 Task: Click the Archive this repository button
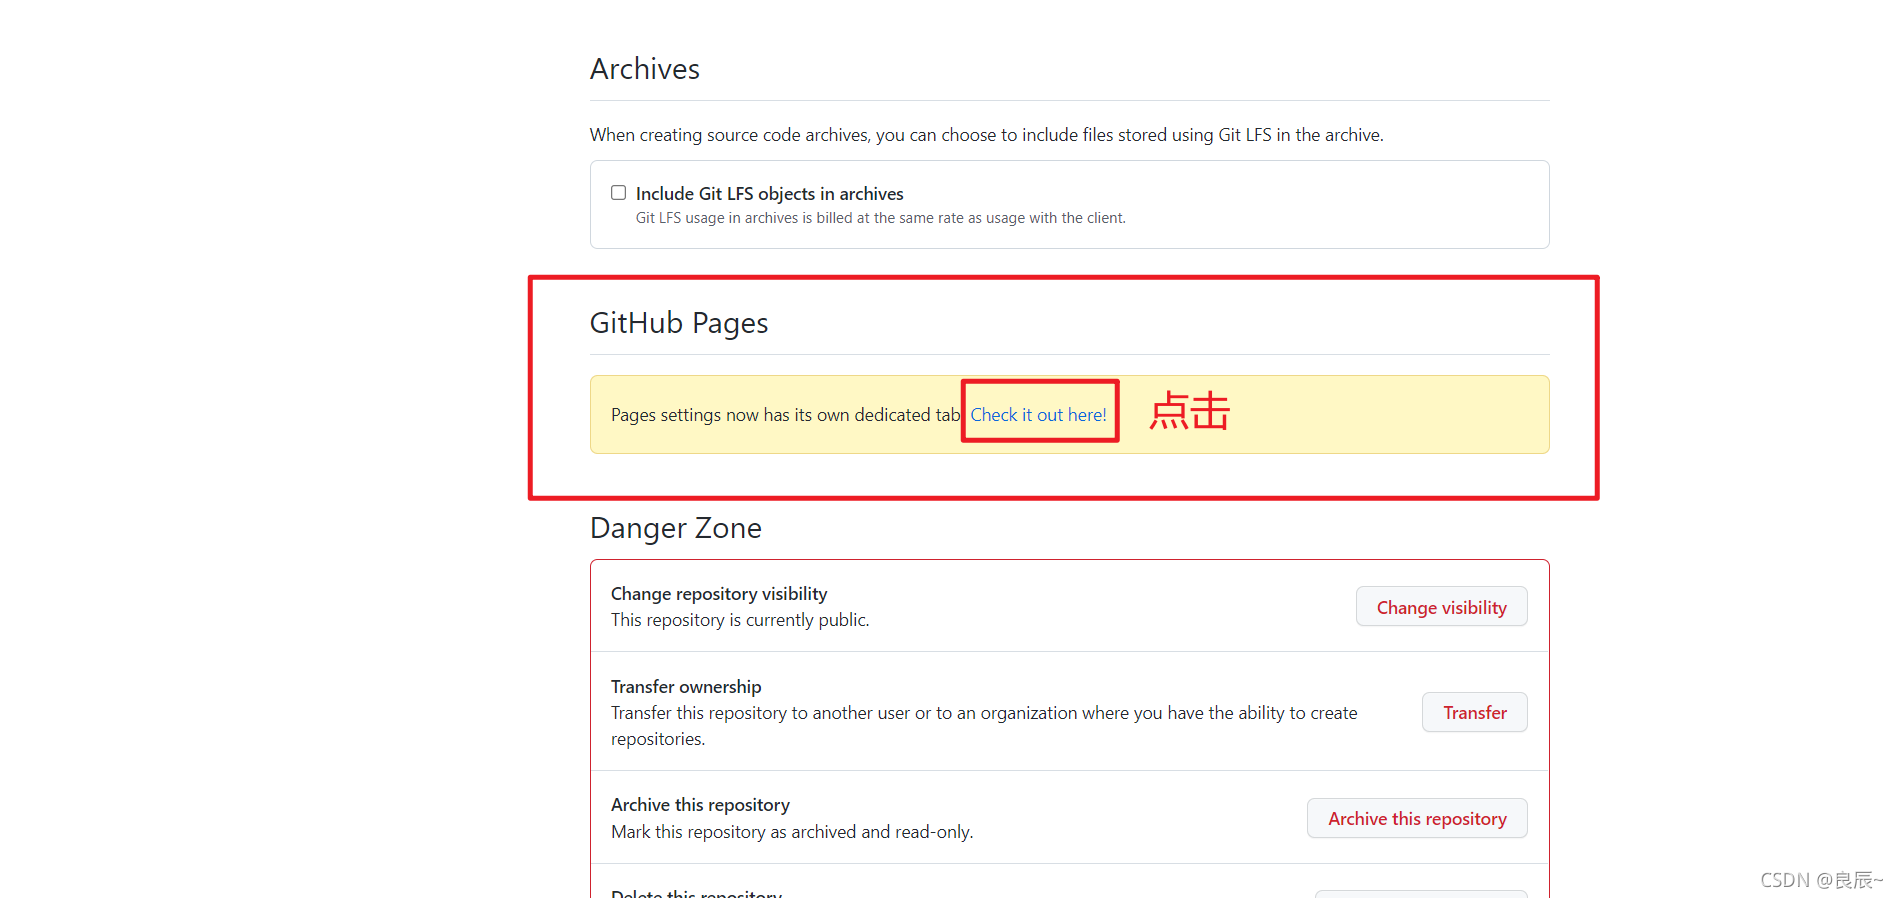coord(1417,818)
